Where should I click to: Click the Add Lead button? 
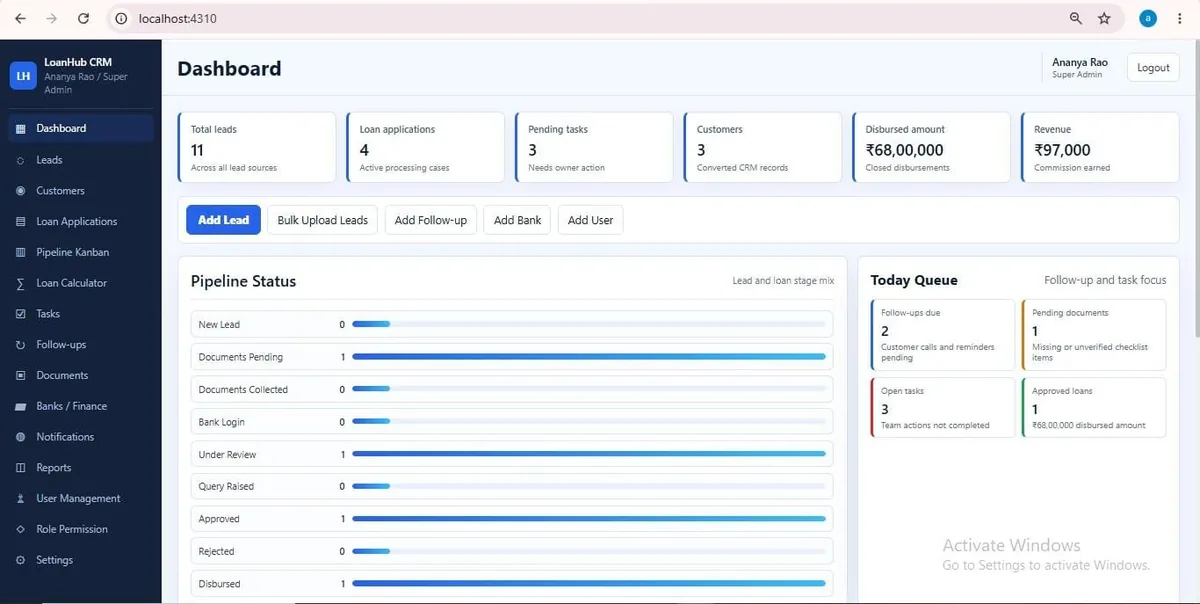click(x=223, y=220)
